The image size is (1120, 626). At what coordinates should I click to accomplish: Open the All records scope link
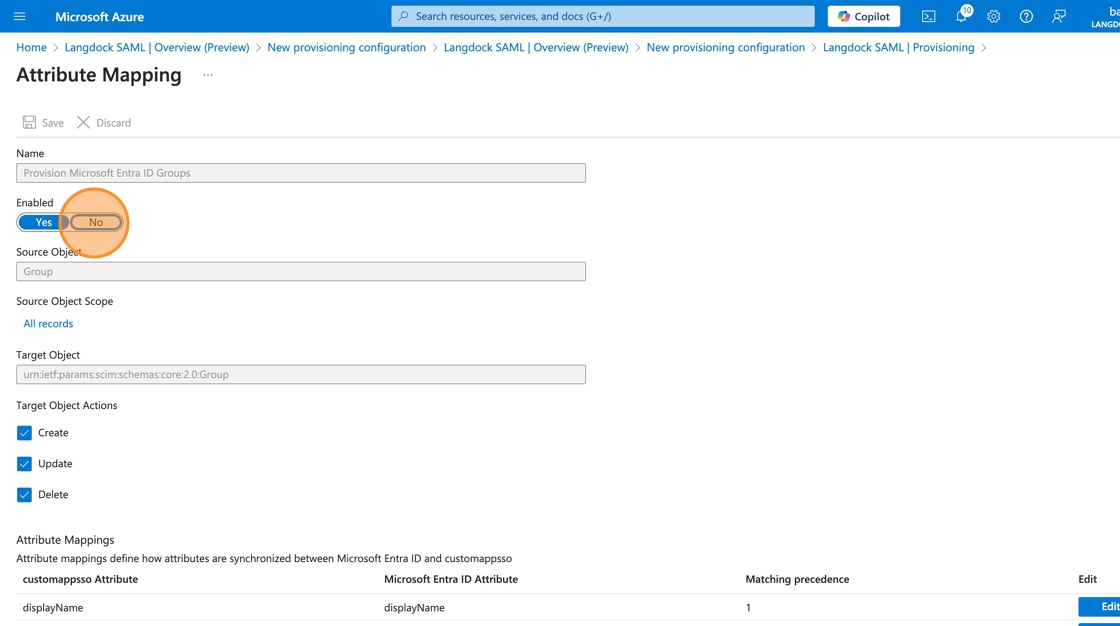pyautogui.click(x=48, y=324)
